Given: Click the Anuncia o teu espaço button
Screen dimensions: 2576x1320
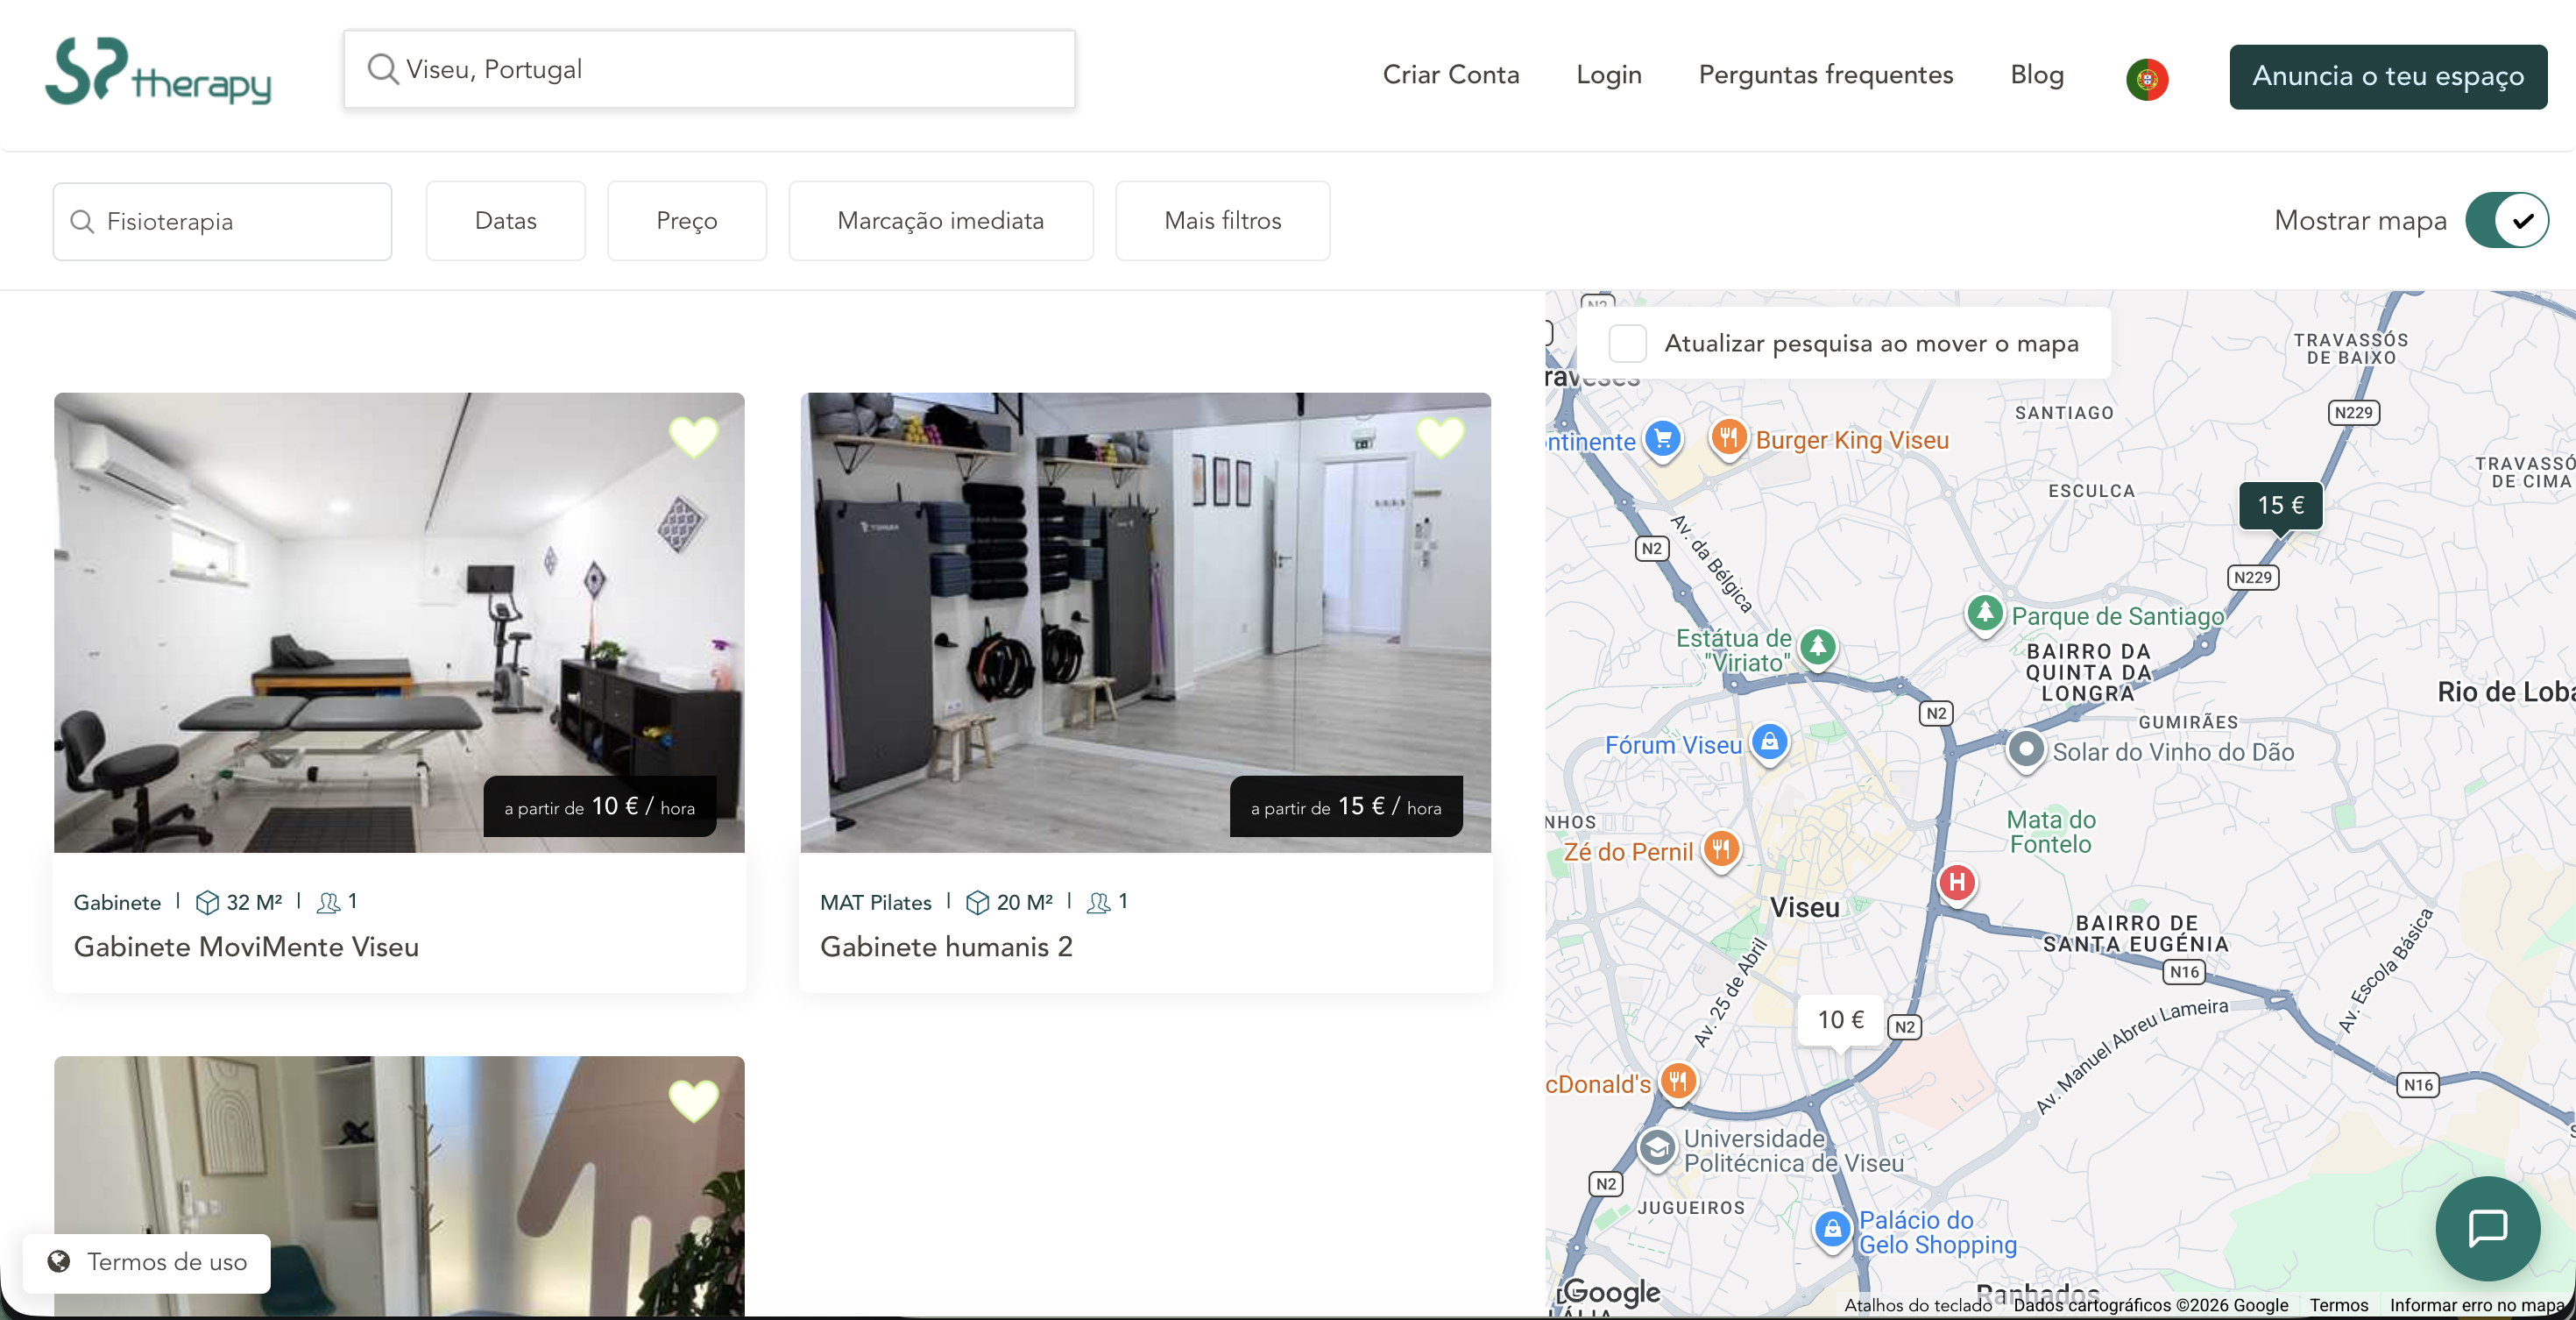Looking at the screenshot, I should tap(2387, 77).
